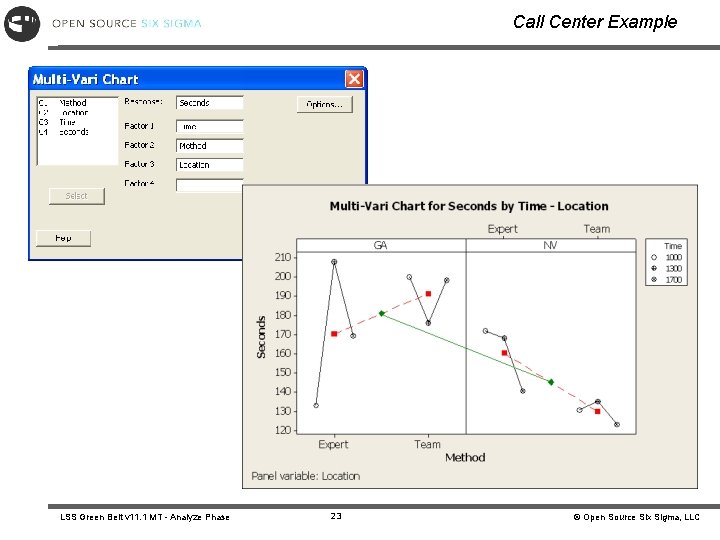Click the chart title Multi-Vari Chart for Seconds

click(x=469, y=206)
